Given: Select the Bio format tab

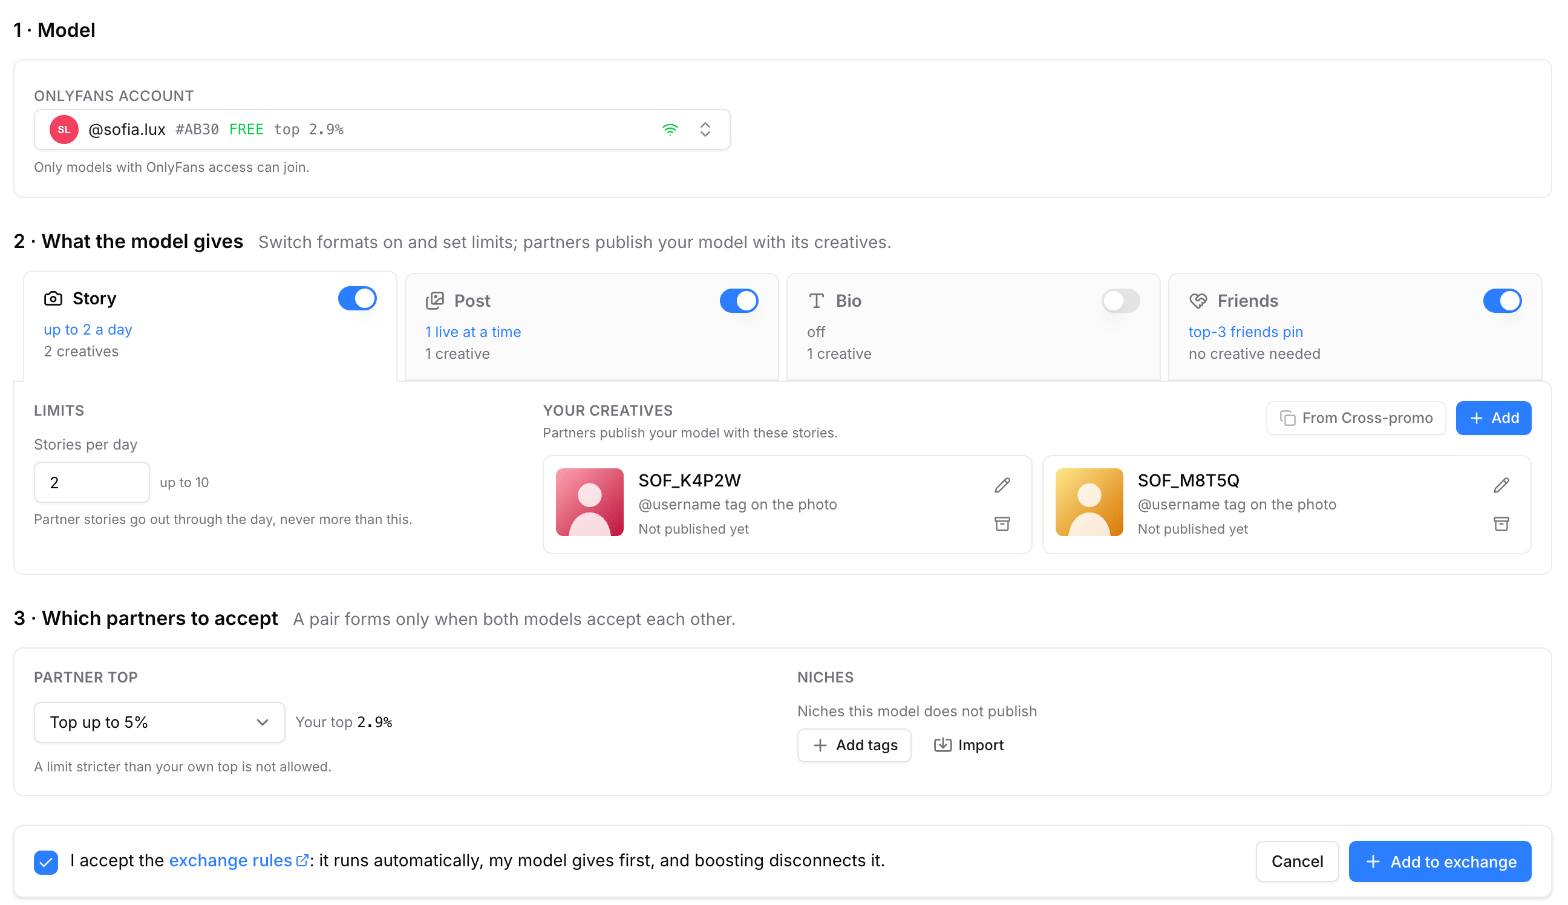Looking at the screenshot, I should click(x=973, y=327).
